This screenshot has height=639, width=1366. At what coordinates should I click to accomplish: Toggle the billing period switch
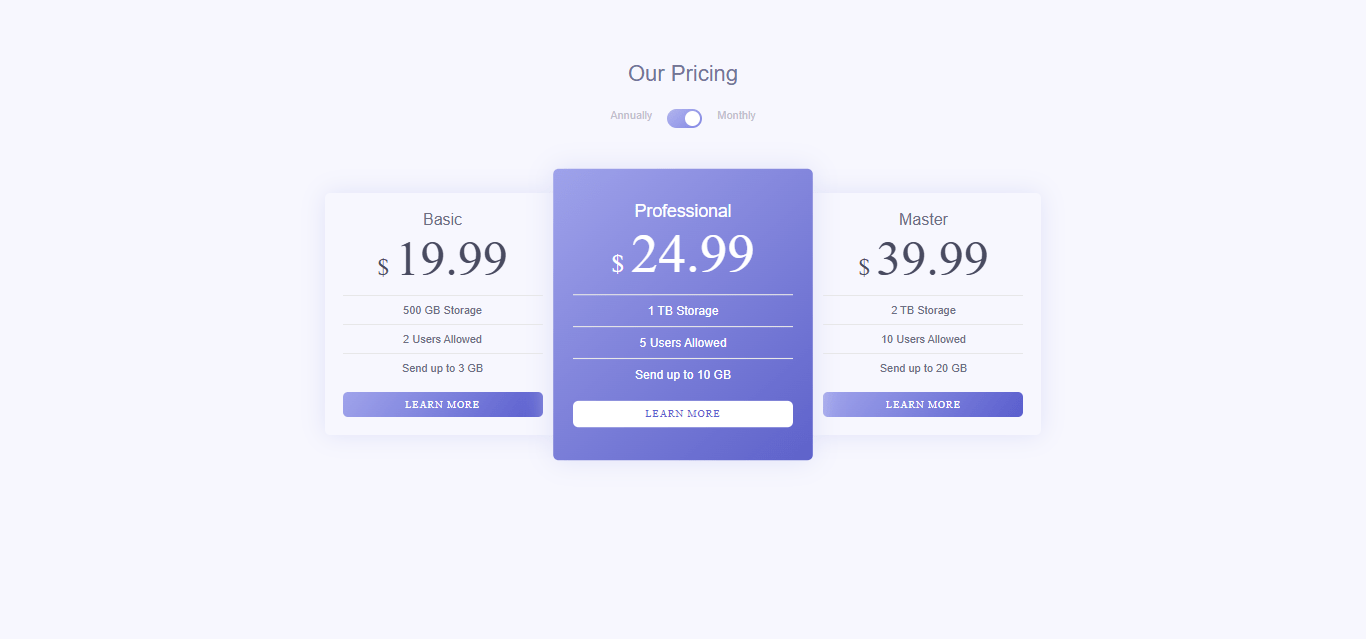click(x=684, y=117)
